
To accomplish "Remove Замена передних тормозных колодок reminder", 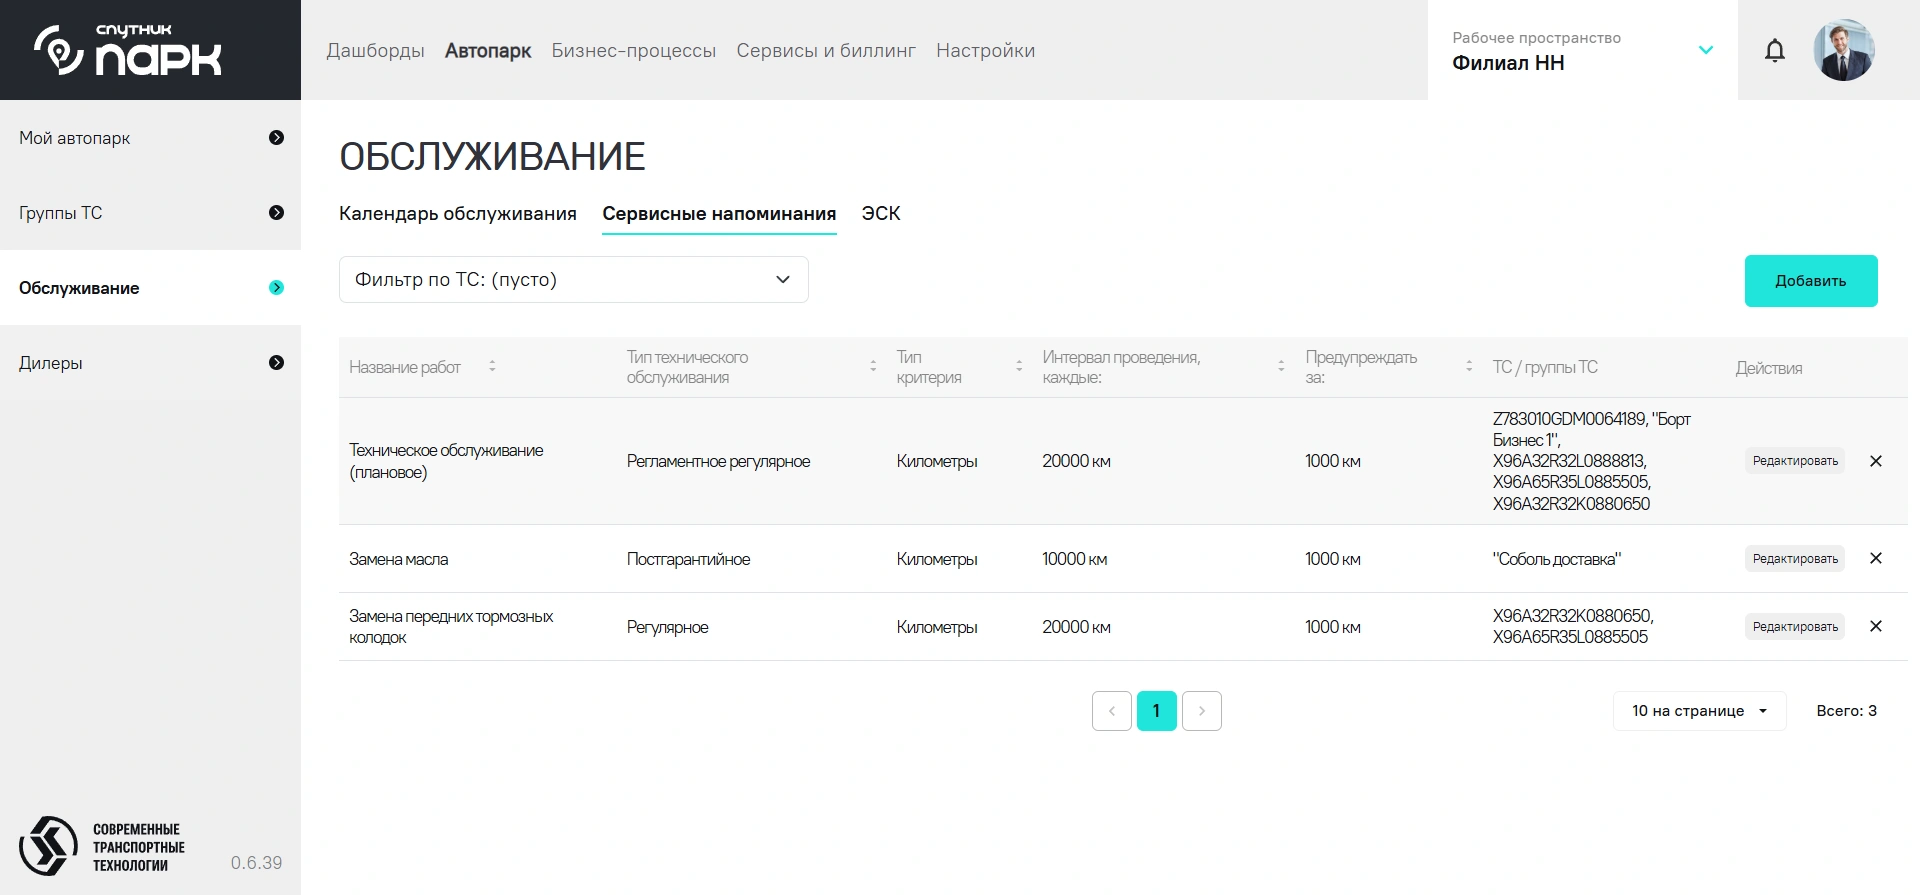I will (1875, 626).
